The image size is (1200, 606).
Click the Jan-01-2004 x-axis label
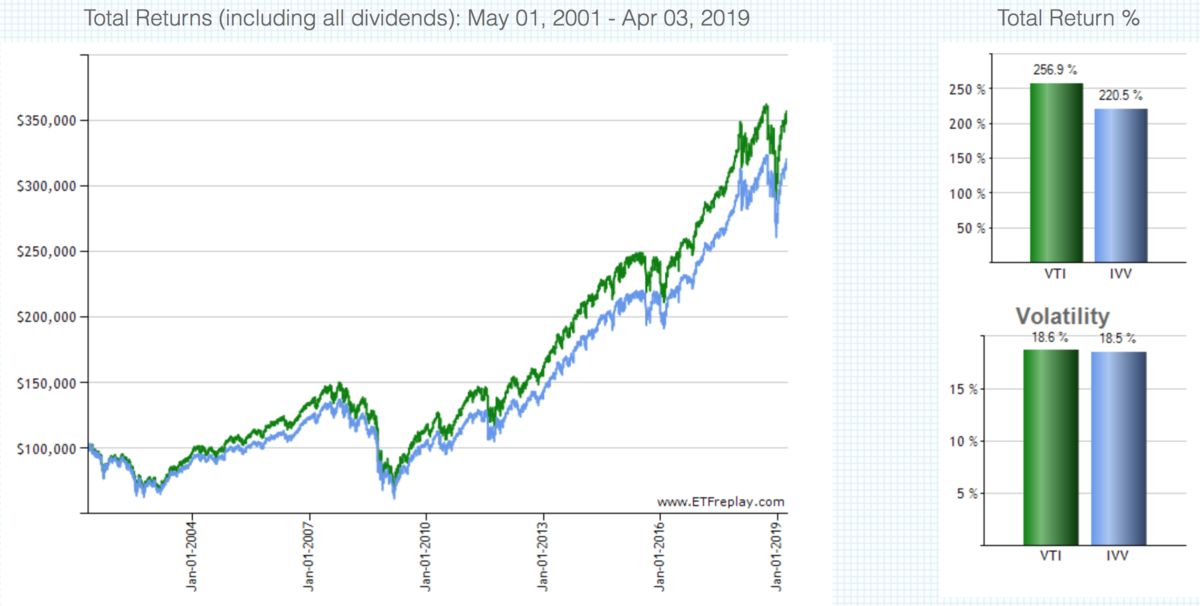click(191, 557)
